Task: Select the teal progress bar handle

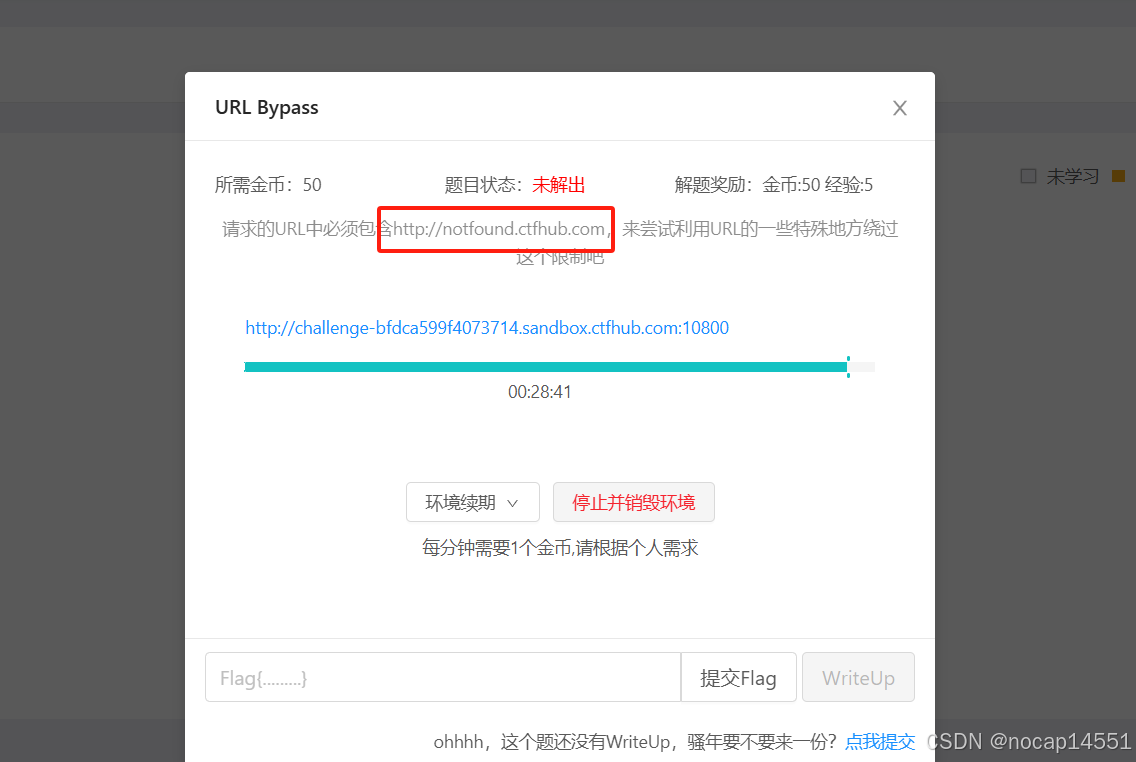Action: click(849, 367)
